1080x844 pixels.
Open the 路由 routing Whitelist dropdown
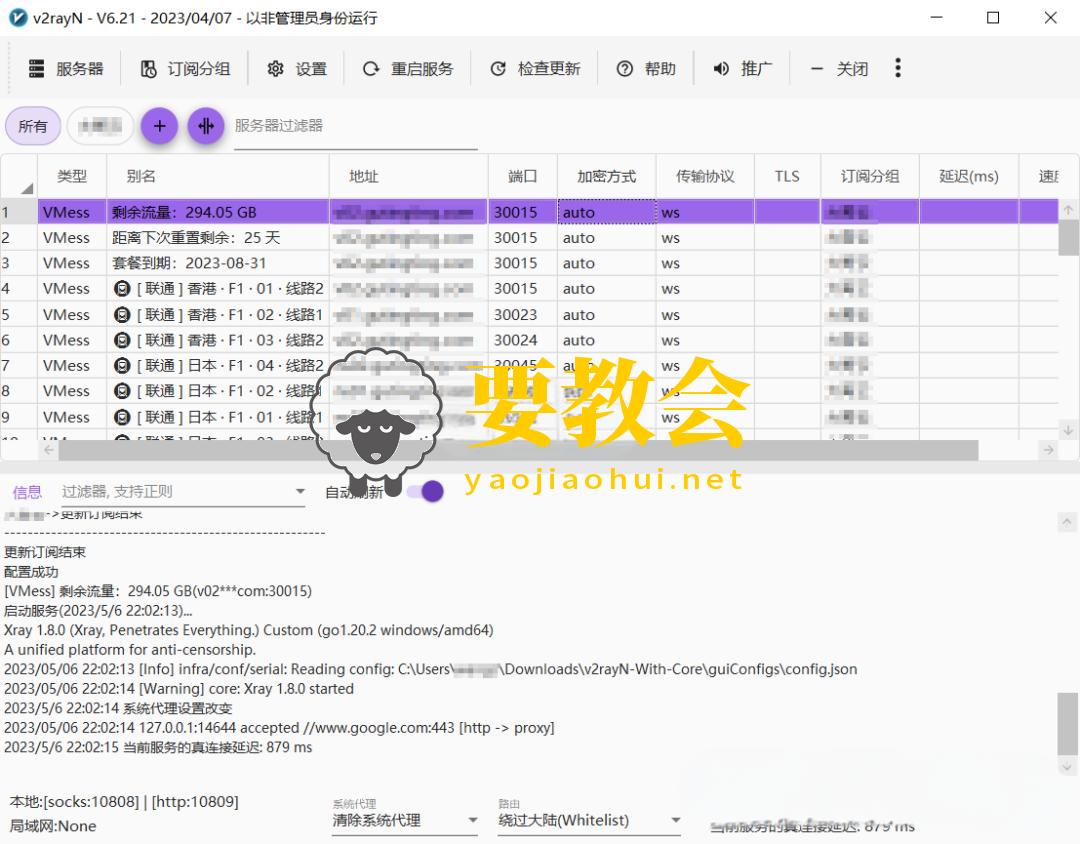pos(590,820)
